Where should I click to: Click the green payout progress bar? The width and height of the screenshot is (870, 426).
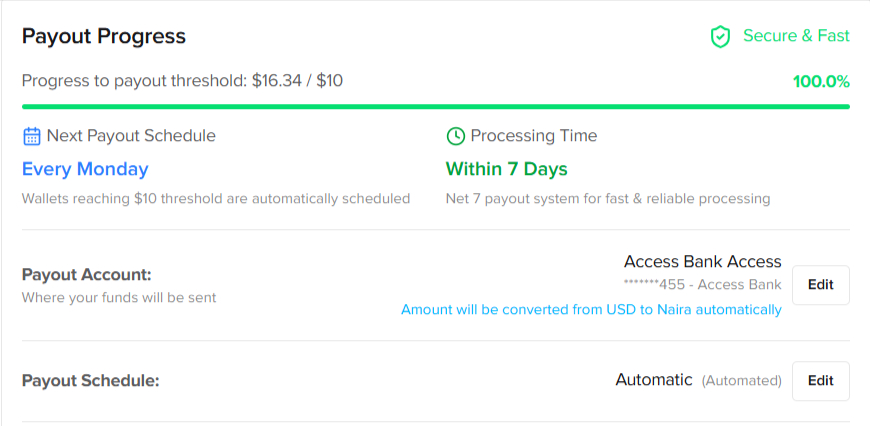435,106
